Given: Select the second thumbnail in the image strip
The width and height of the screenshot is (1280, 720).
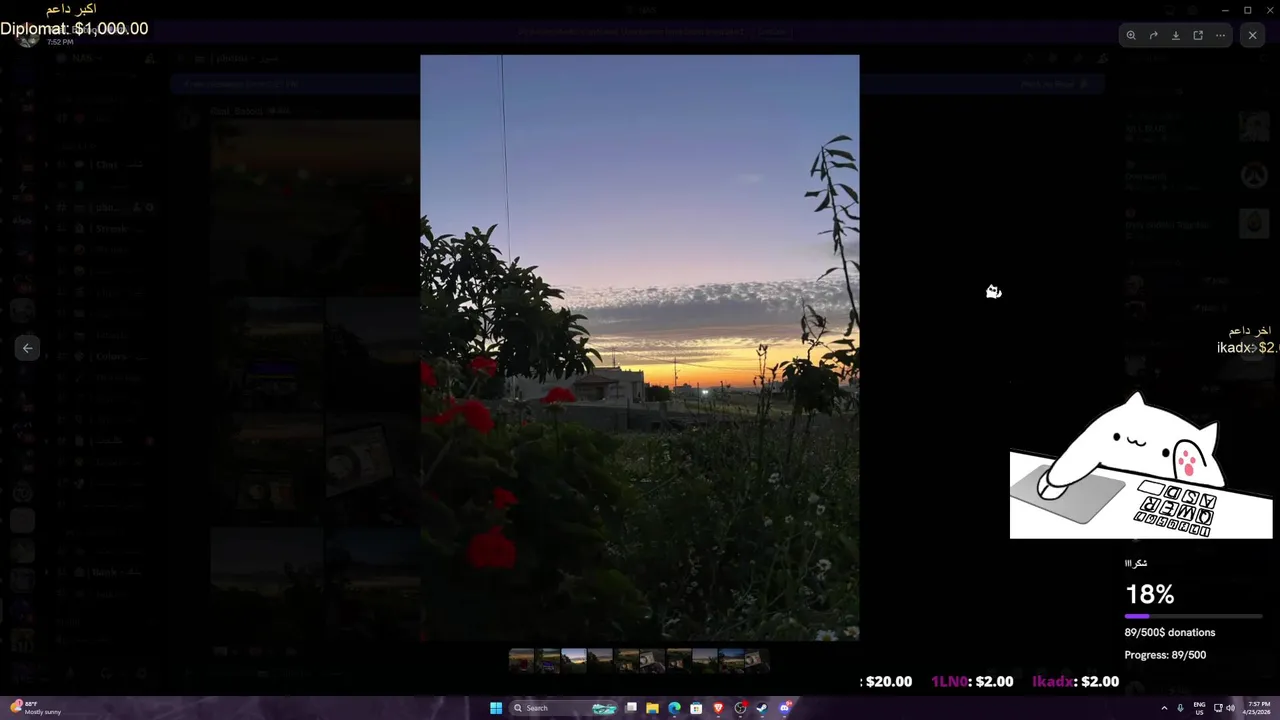Looking at the screenshot, I should click(548, 660).
